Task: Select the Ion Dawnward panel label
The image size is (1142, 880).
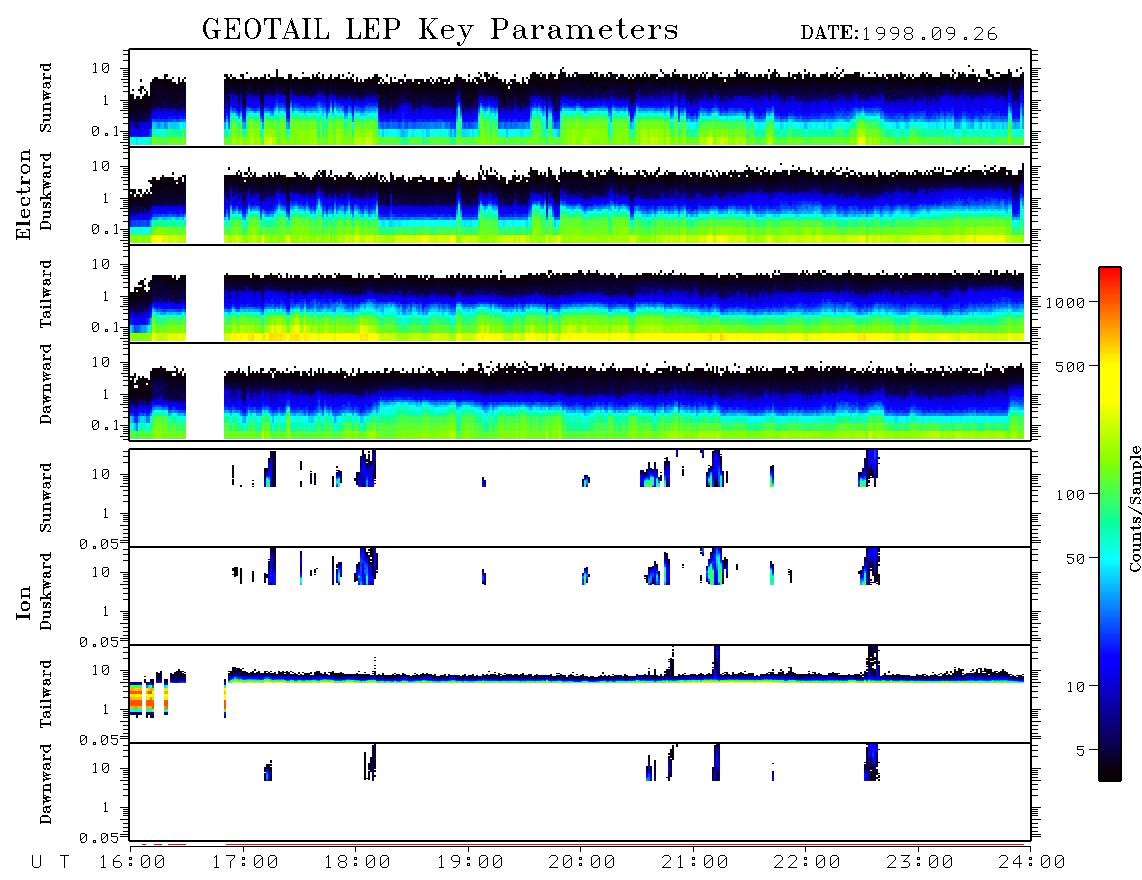Action: (x=46, y=784)
